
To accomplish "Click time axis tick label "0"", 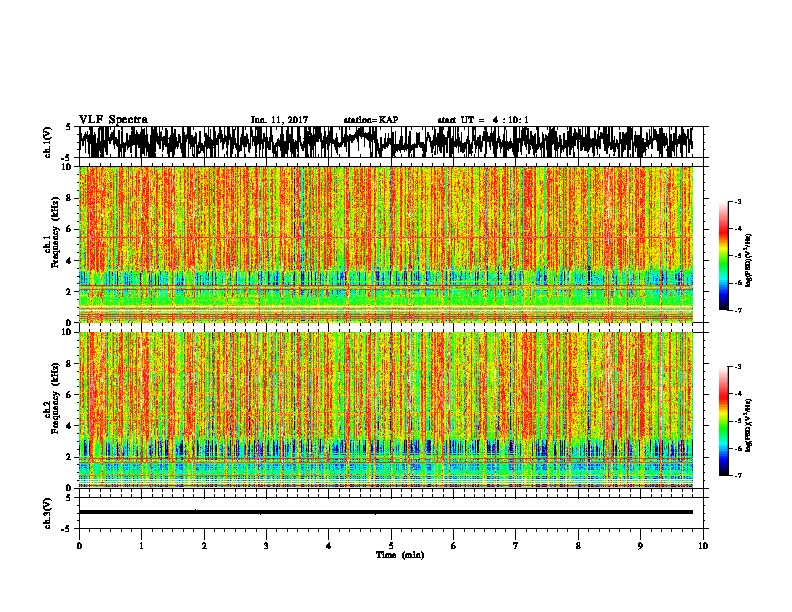I will (79, 546).
